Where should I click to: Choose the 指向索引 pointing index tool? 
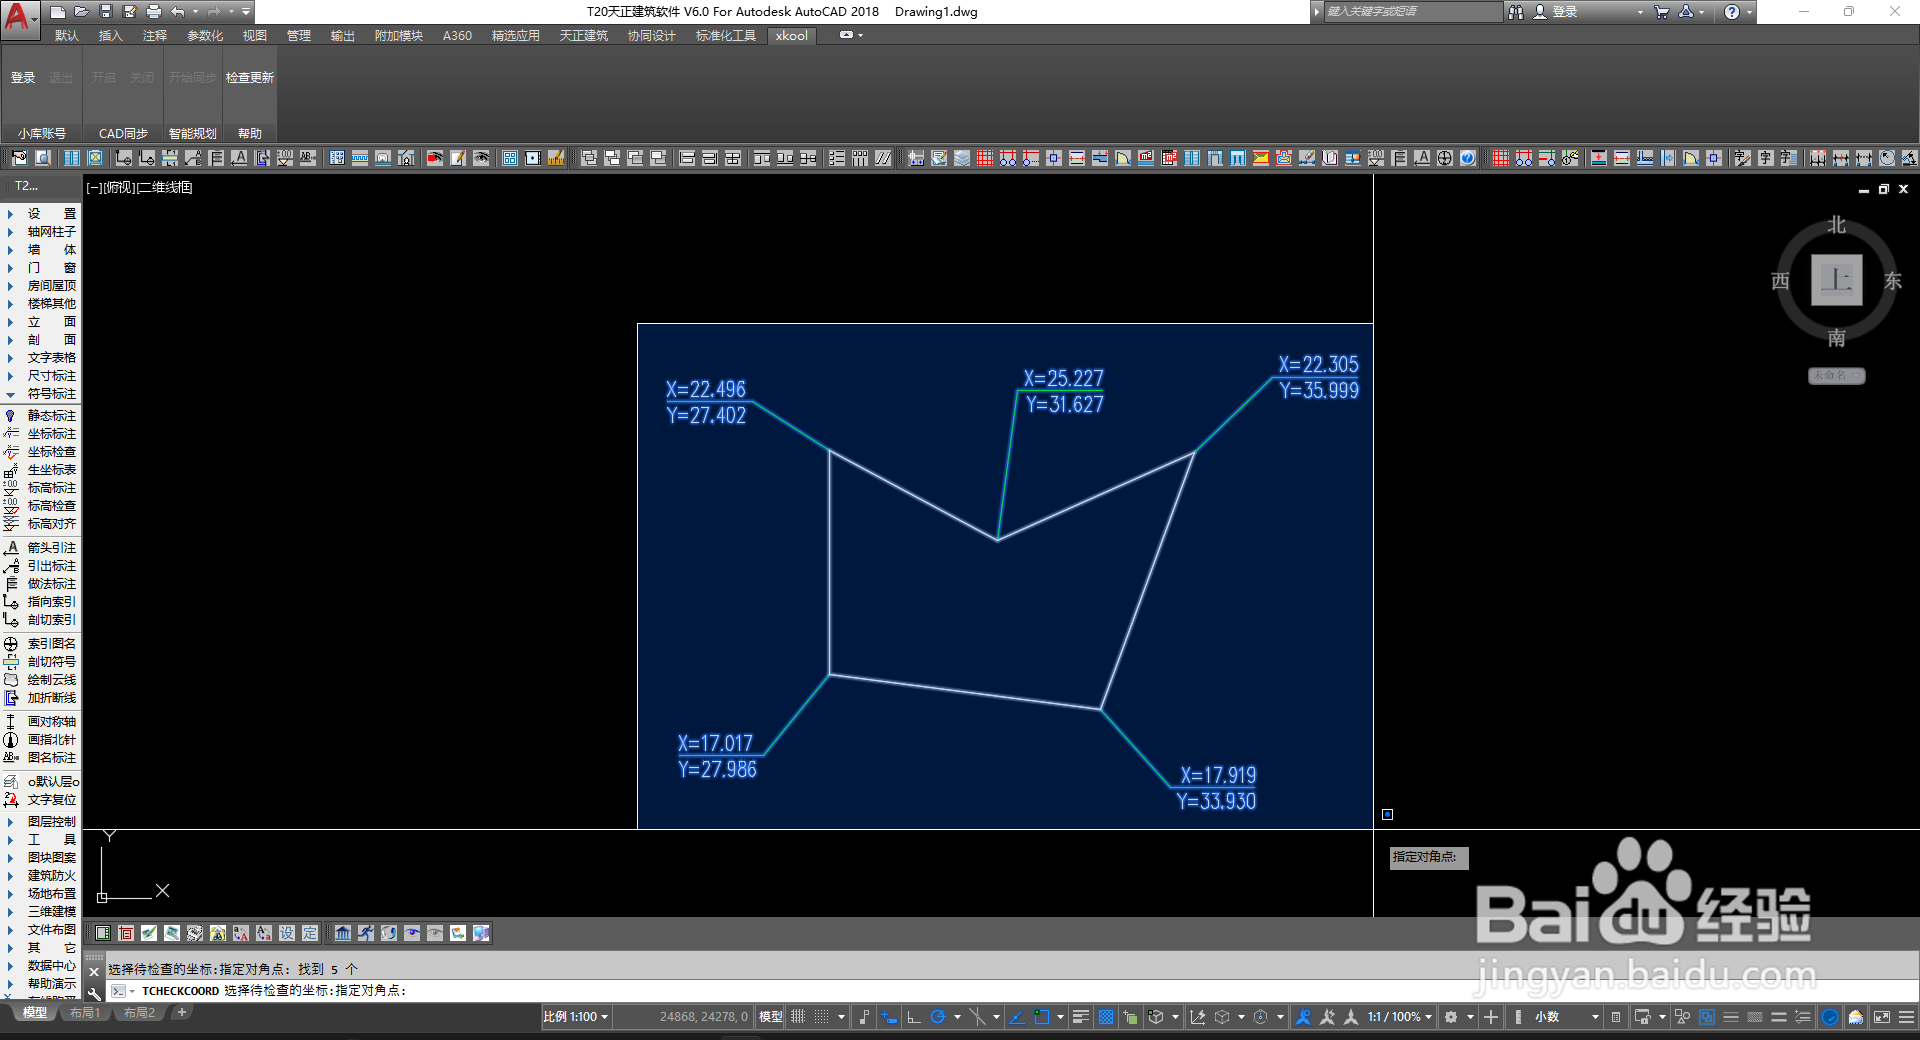point(40,602)
